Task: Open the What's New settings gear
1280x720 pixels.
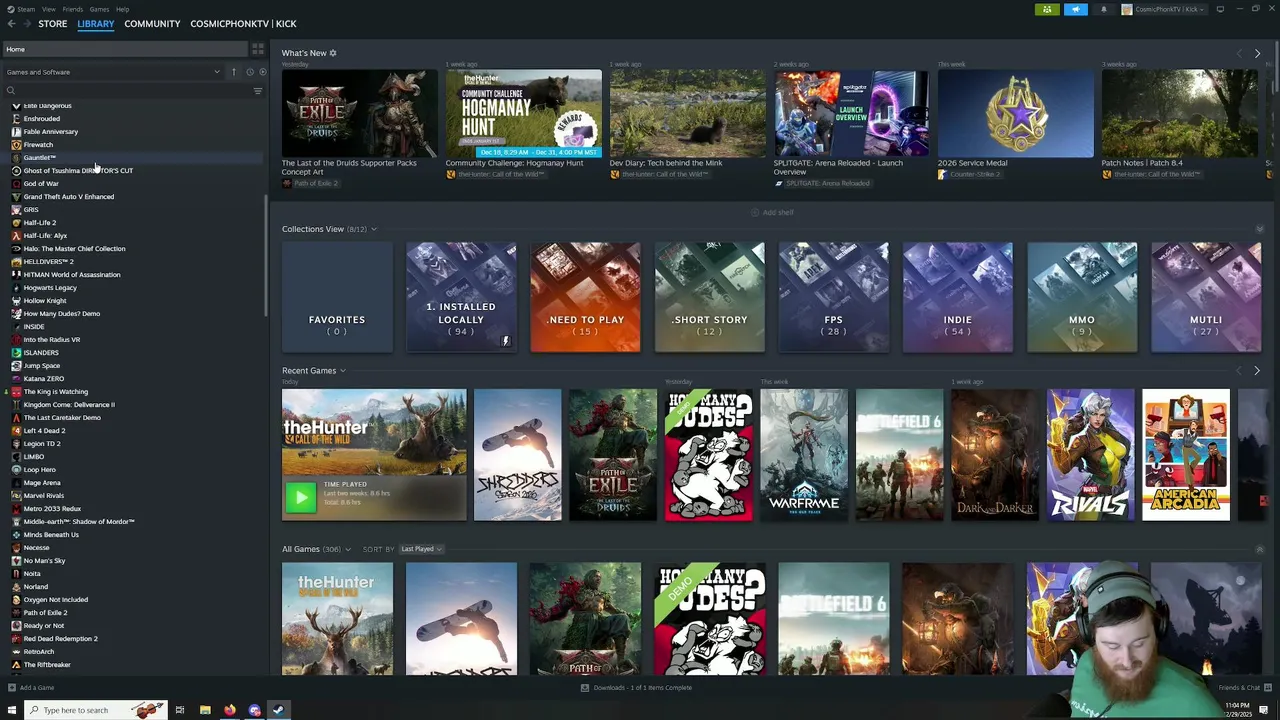Action: point(333,53)
